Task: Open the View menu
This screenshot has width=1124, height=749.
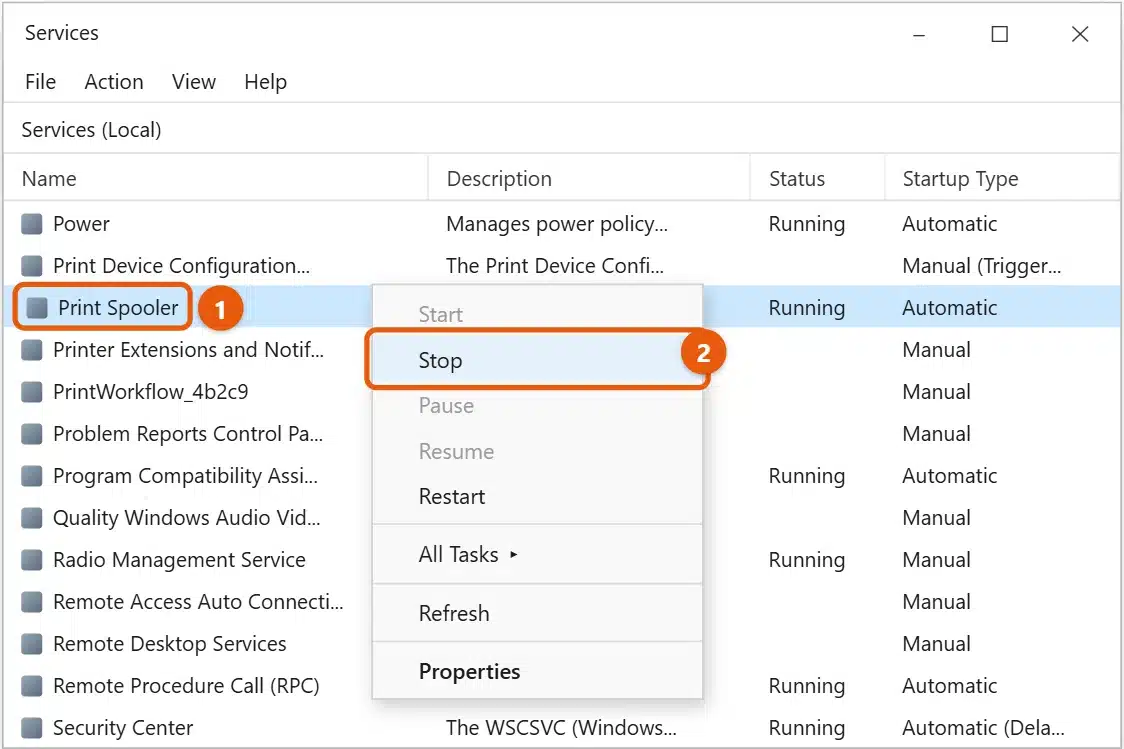Action: (x=194, y=82)
